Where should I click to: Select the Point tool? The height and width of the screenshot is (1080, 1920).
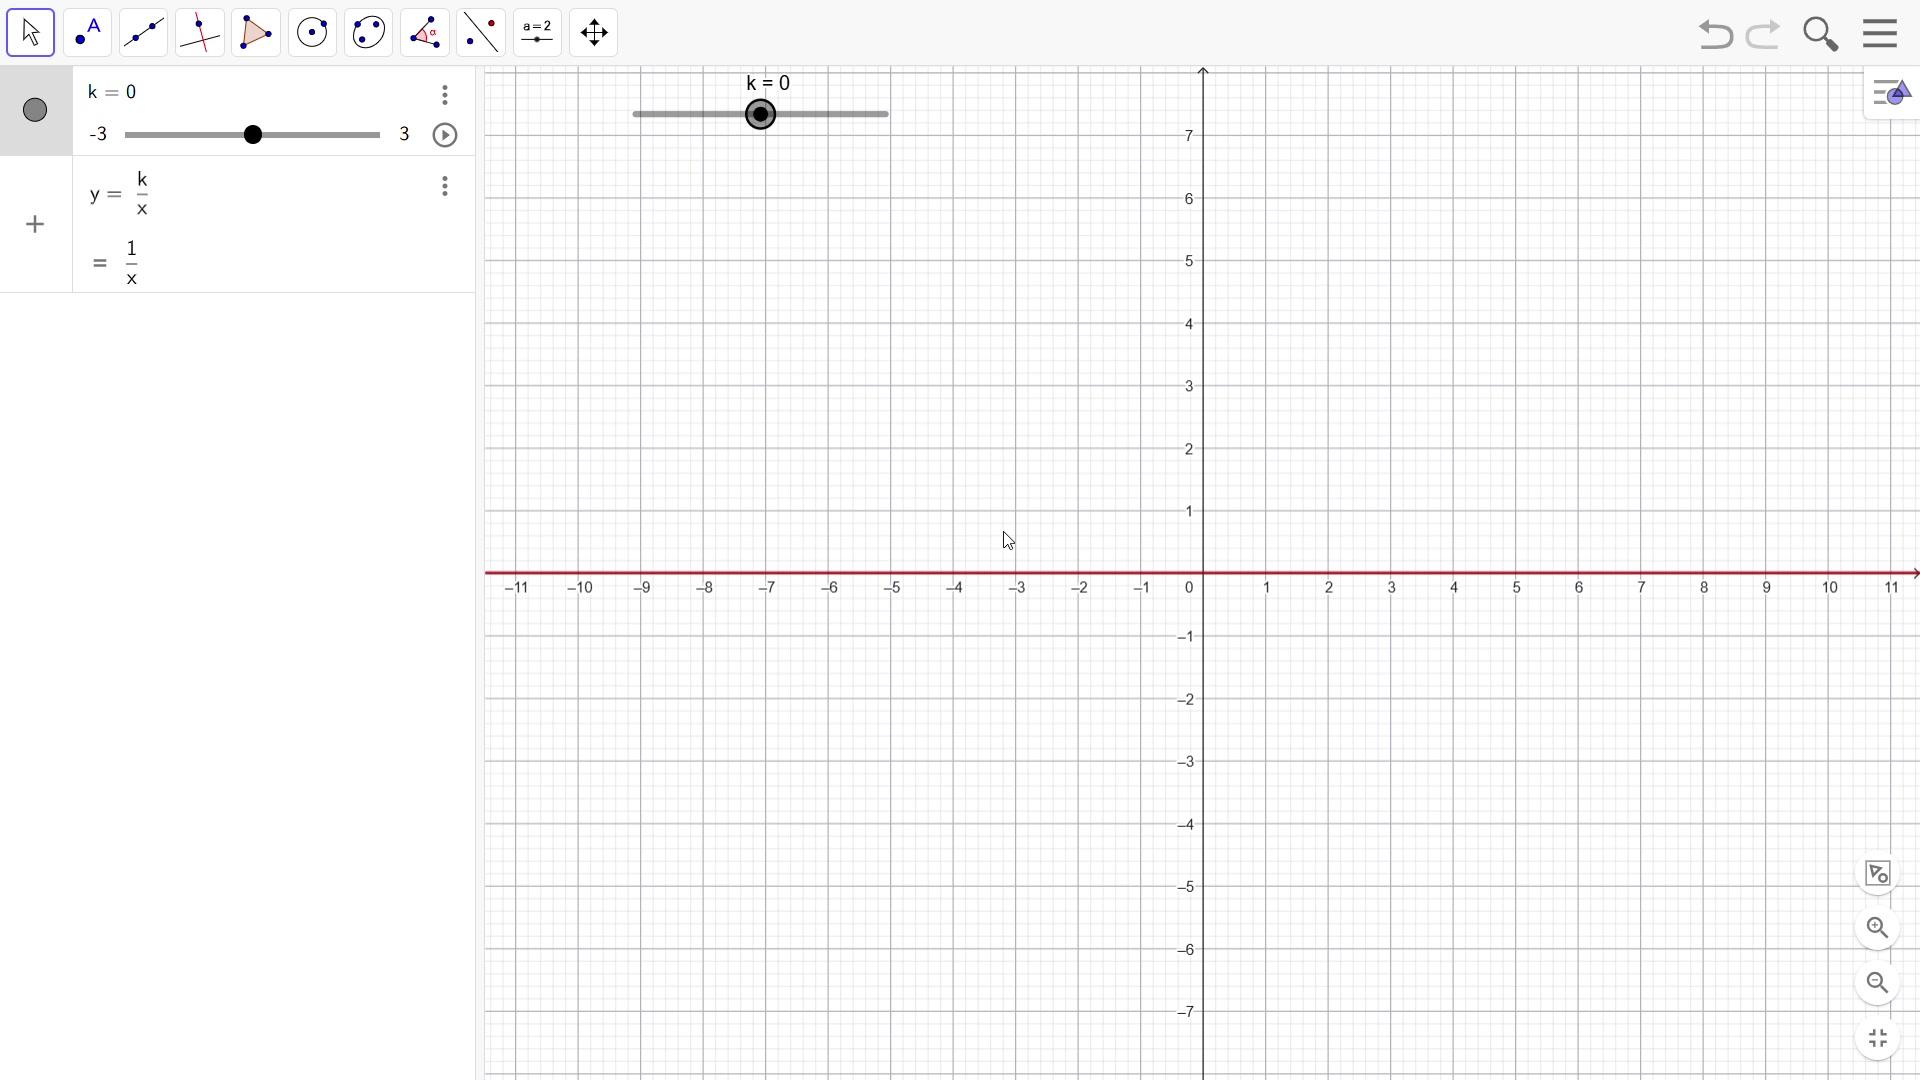[87, 33]
